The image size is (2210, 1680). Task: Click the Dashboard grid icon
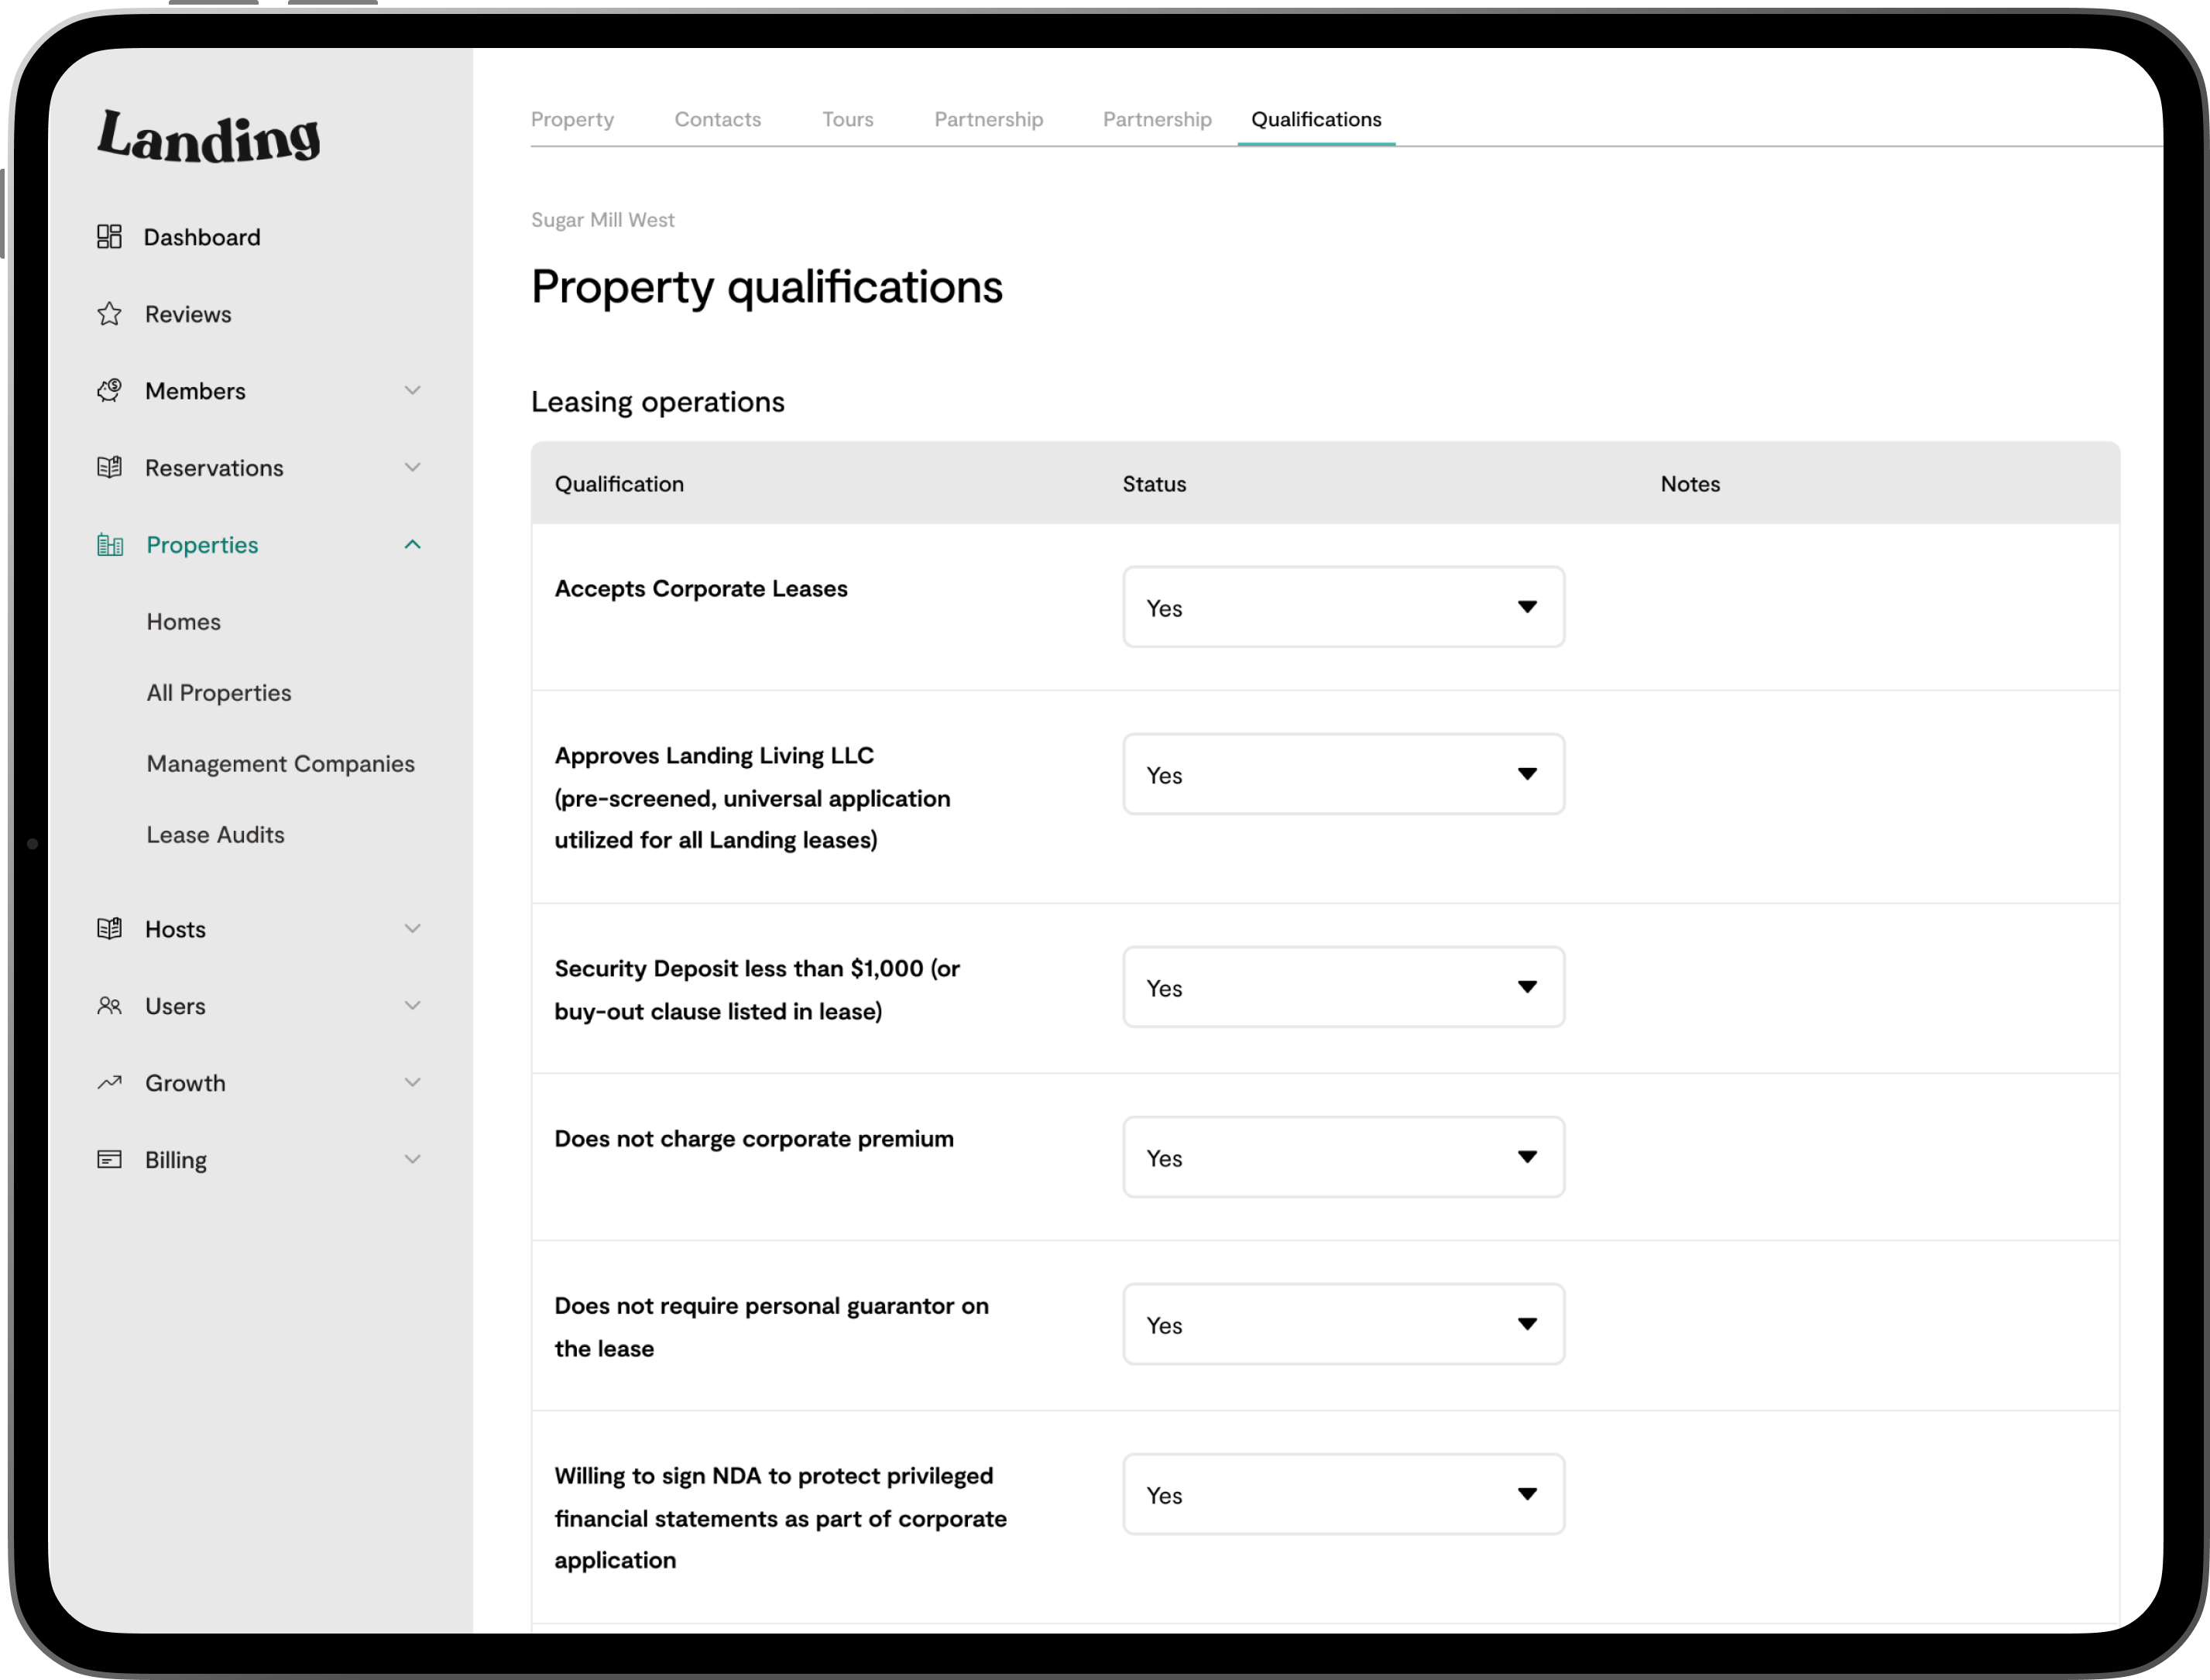pyautogui.click(x=109, y=237)
